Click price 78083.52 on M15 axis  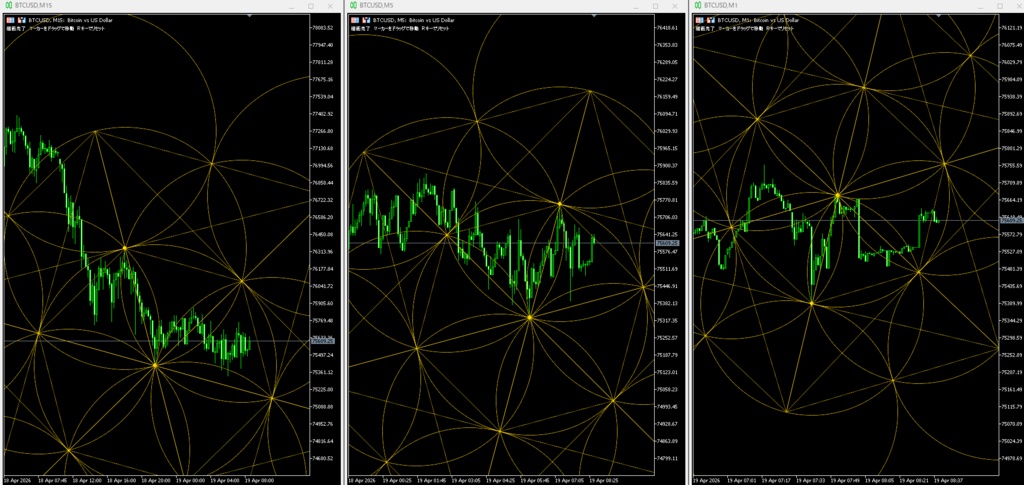coord(325,28)
